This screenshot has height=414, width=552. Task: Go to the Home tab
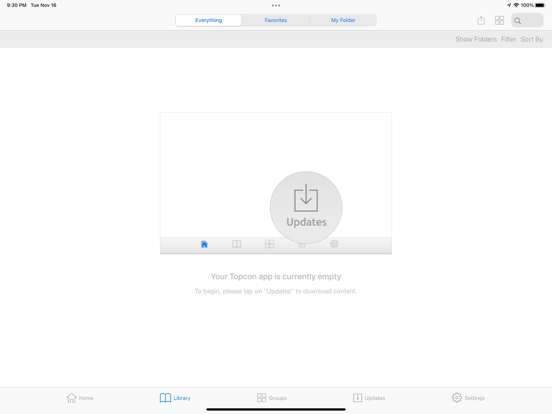click(80, 398)
